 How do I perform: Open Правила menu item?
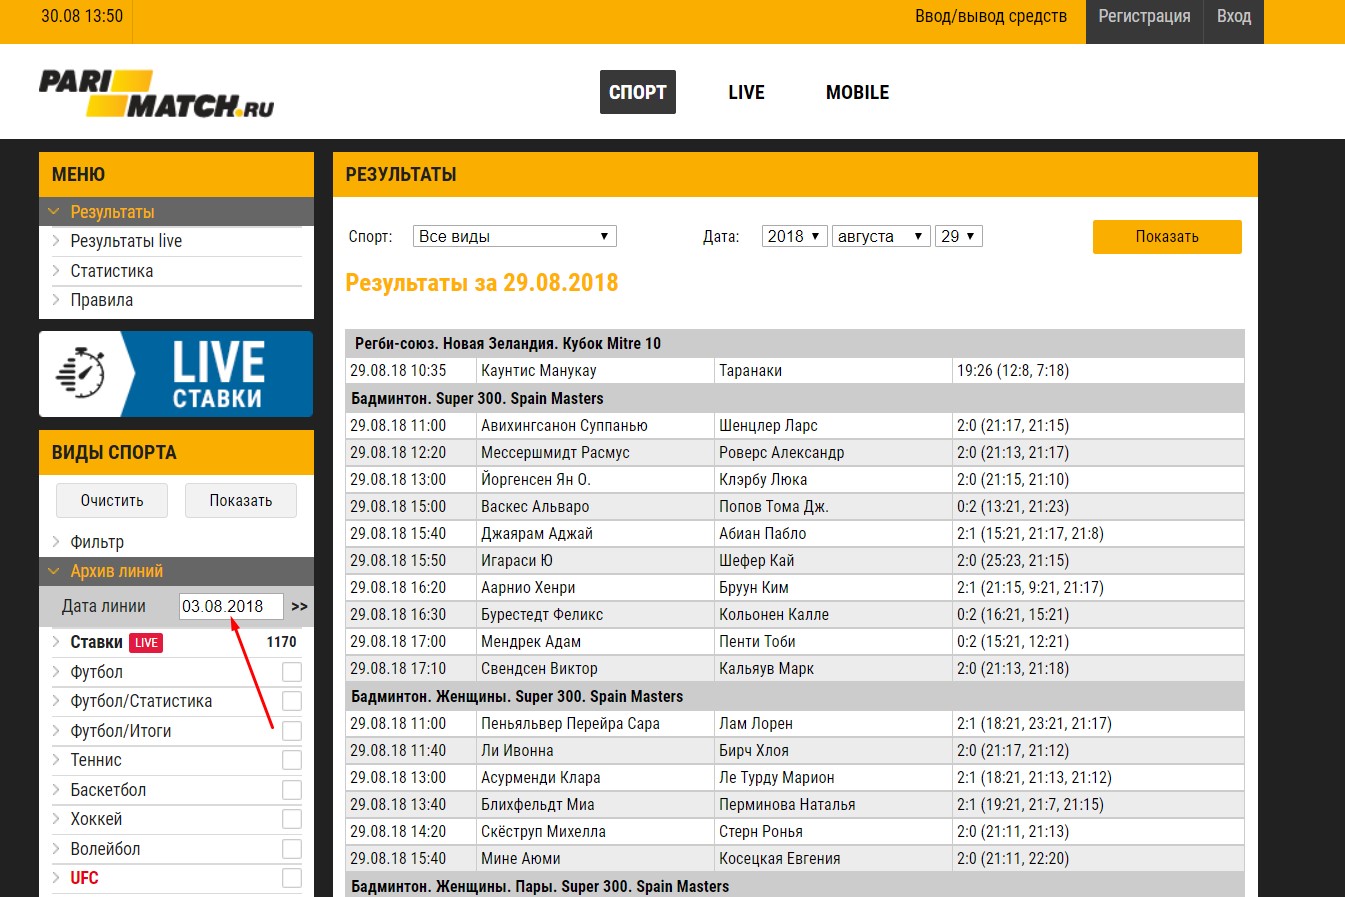(x=101, y=300)
